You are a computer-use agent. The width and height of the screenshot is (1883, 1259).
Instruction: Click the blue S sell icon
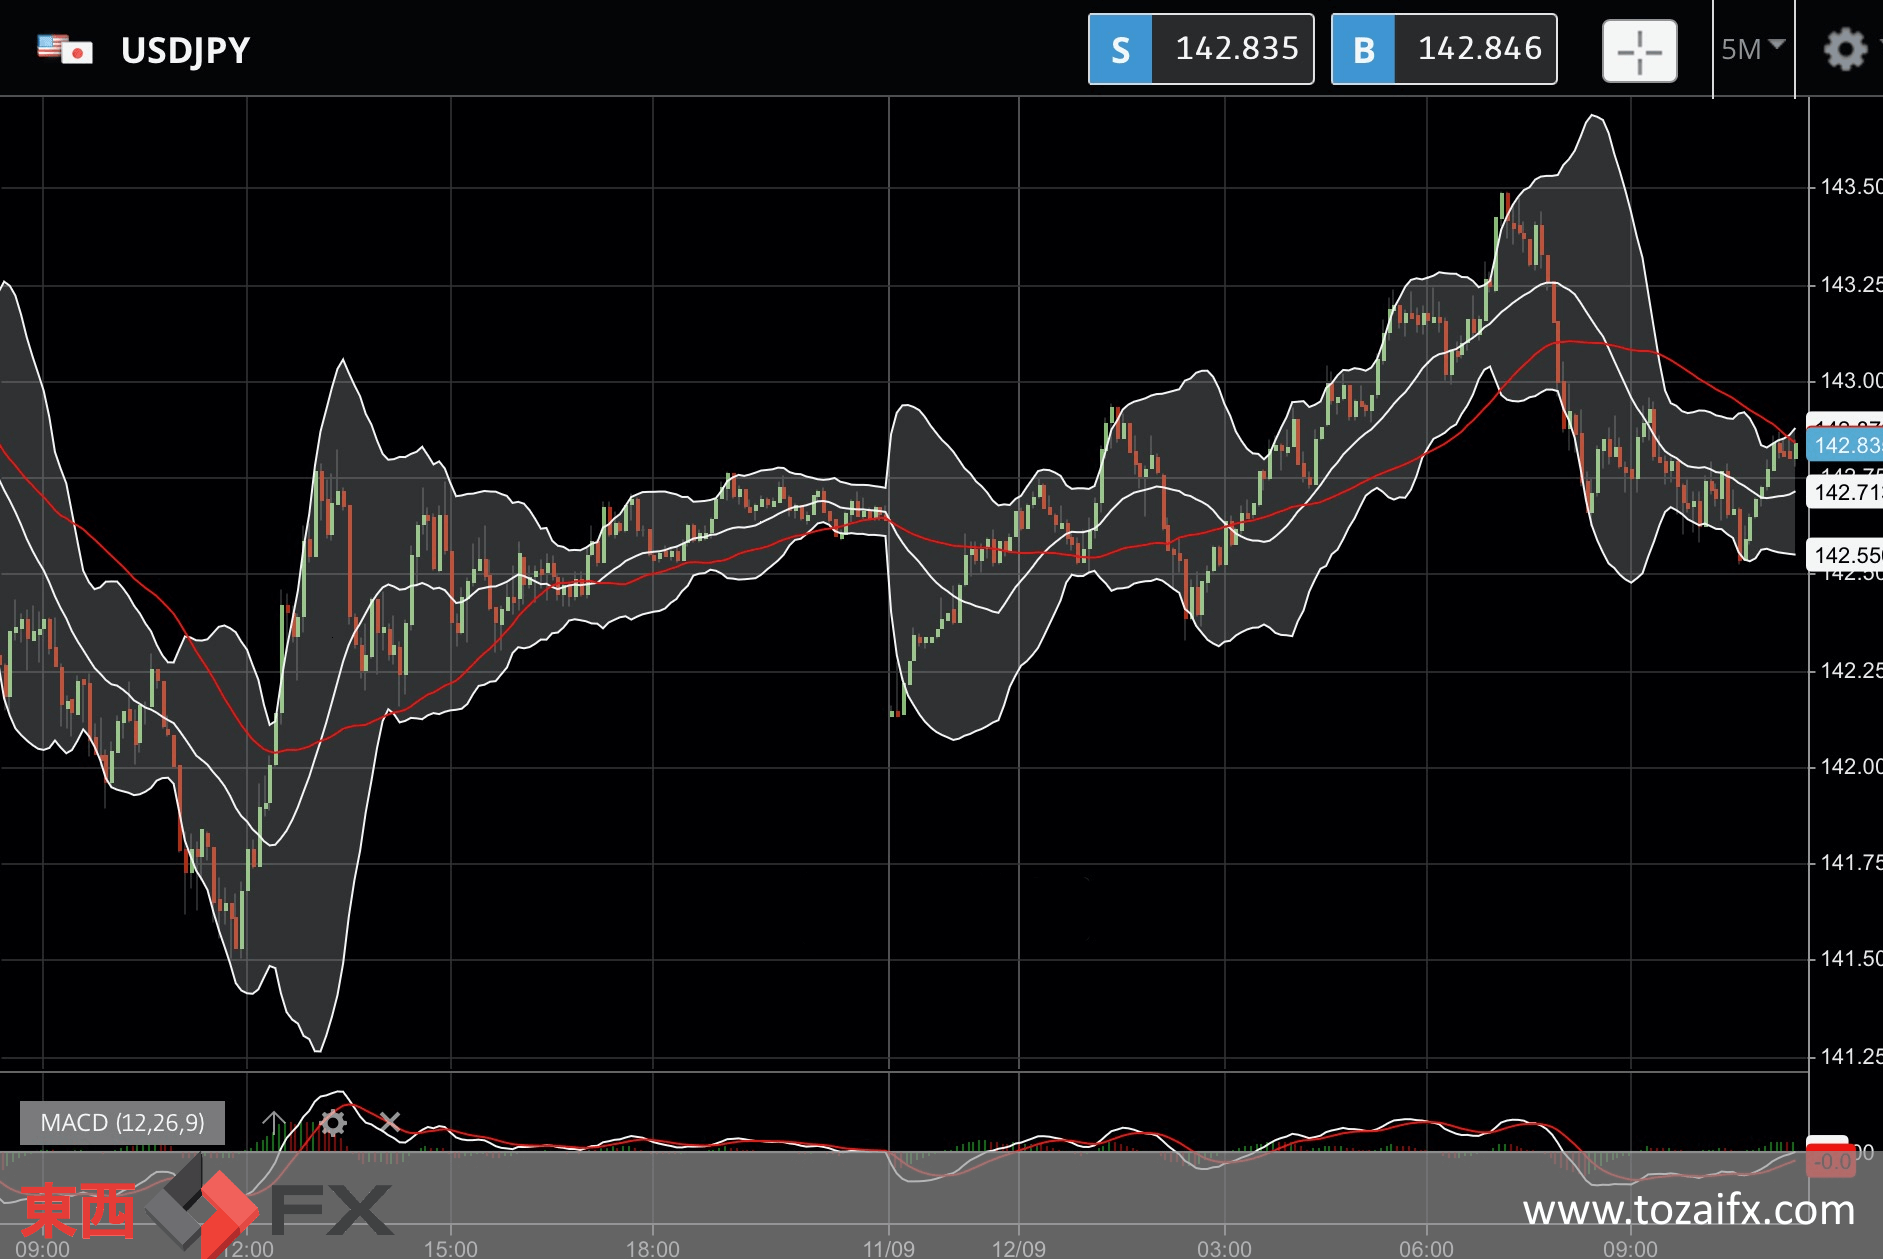[x=1120, y=49]
